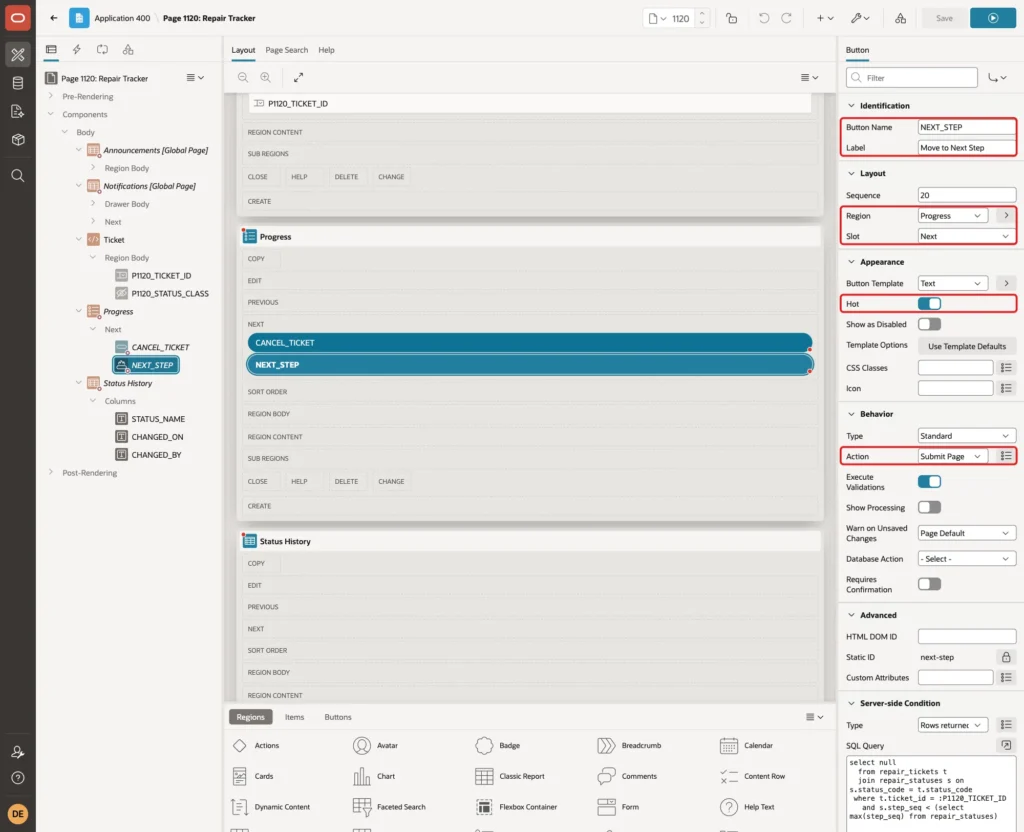Expand the layout pane to full view

[x=298, y=77]
